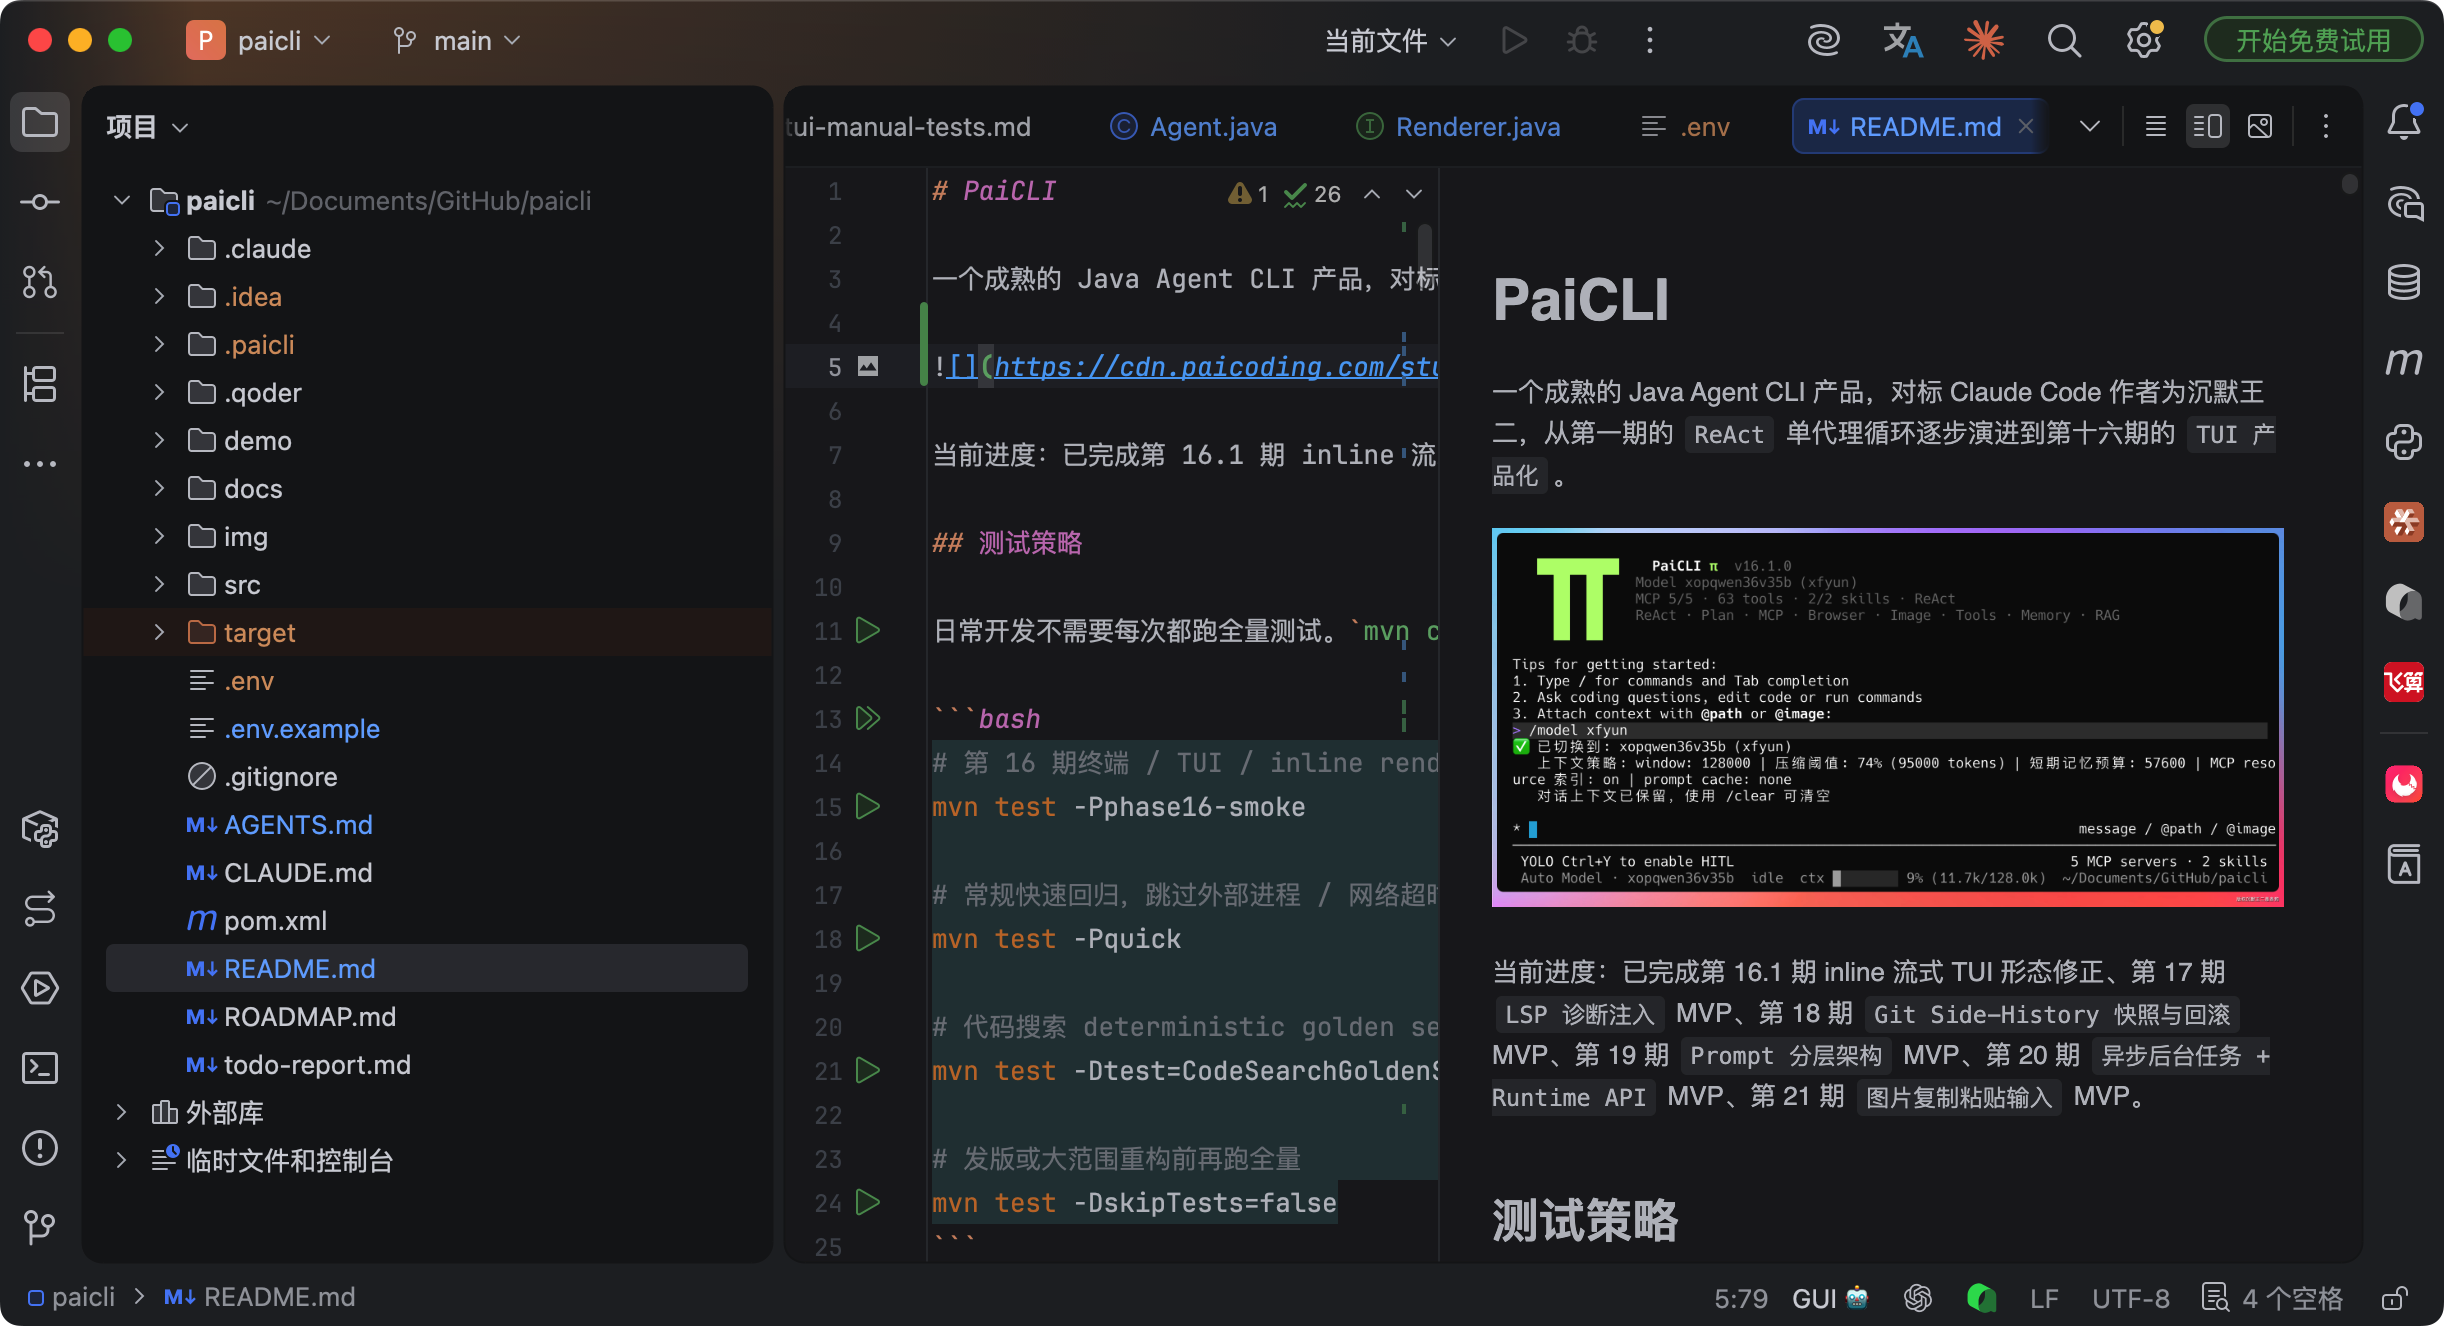
Task: Select the .gitignore file
Action: [x=281, y=776]
